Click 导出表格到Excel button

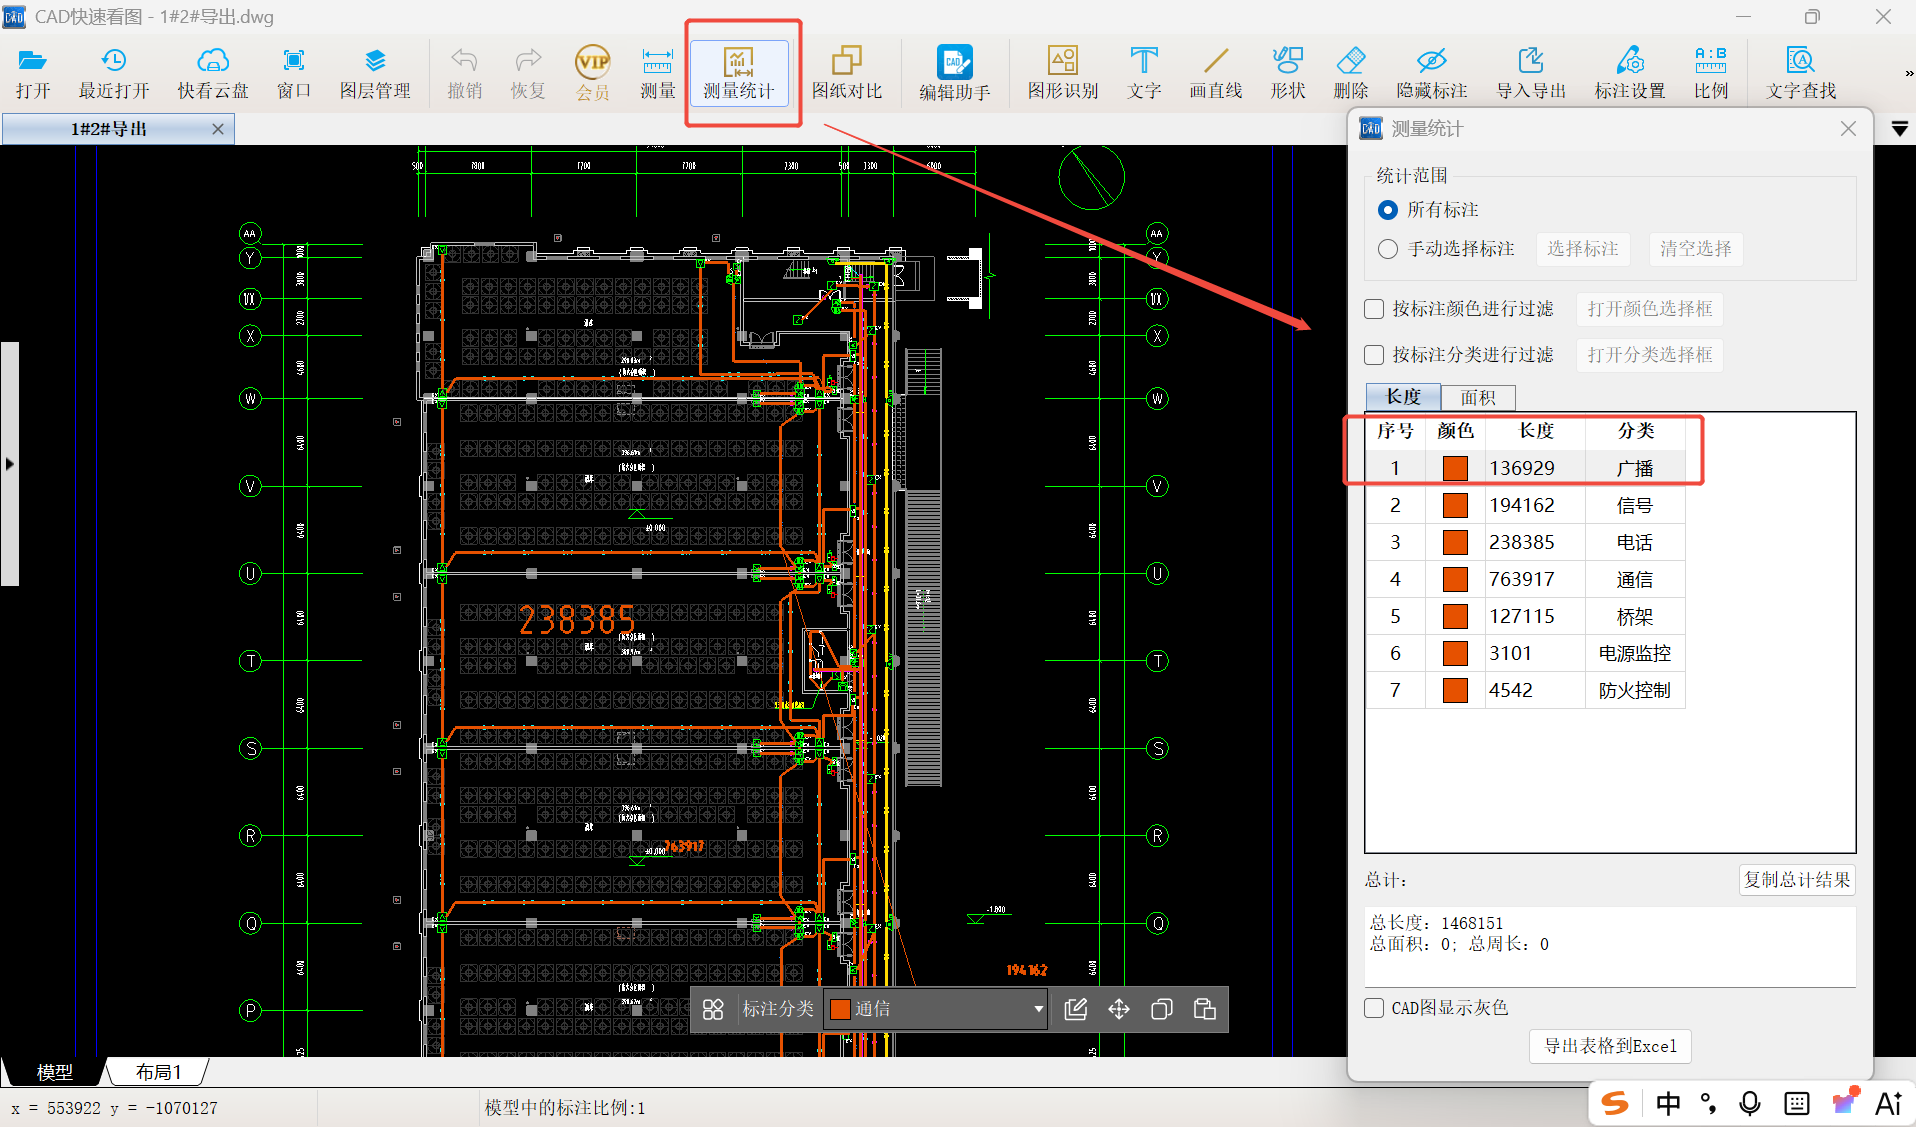1609,1046
